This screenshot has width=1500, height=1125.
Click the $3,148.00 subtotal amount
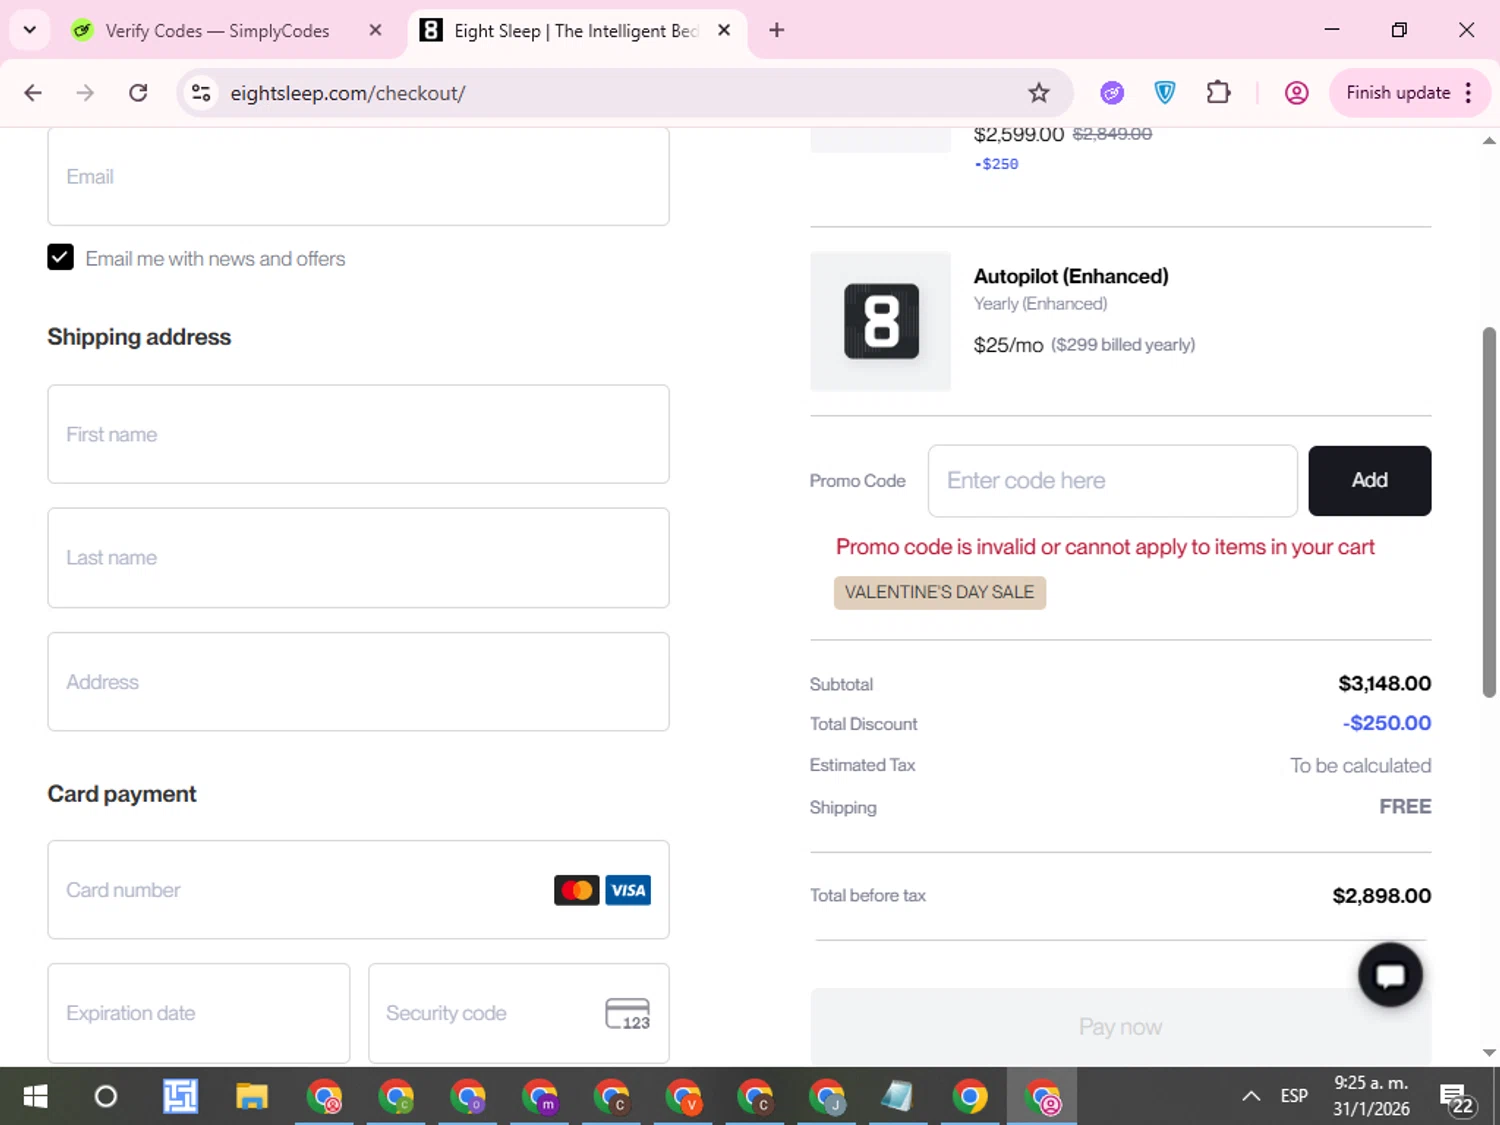point(1385,683)
